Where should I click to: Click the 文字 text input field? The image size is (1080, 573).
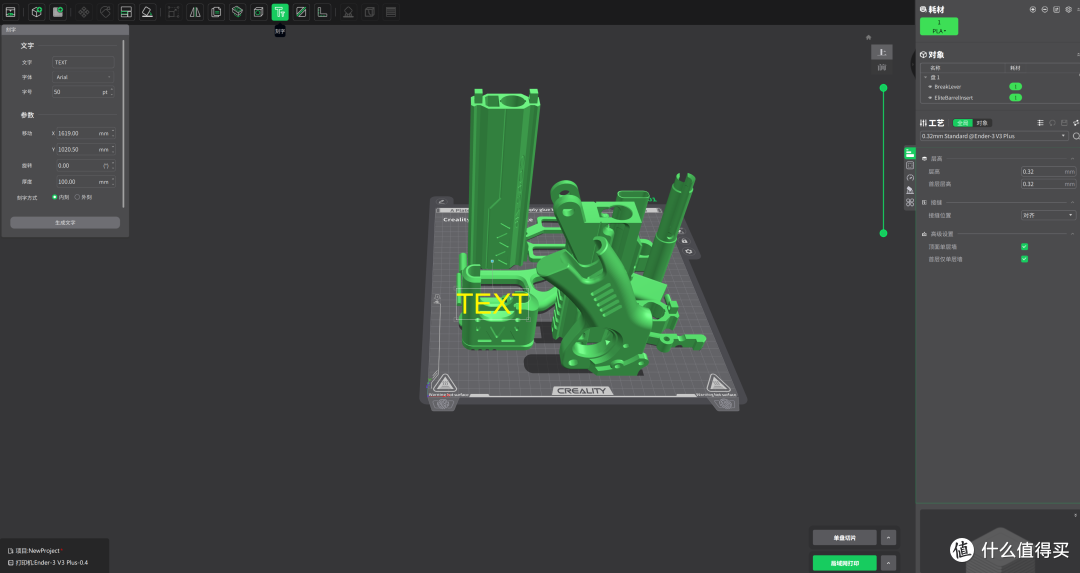click(83, 62)
